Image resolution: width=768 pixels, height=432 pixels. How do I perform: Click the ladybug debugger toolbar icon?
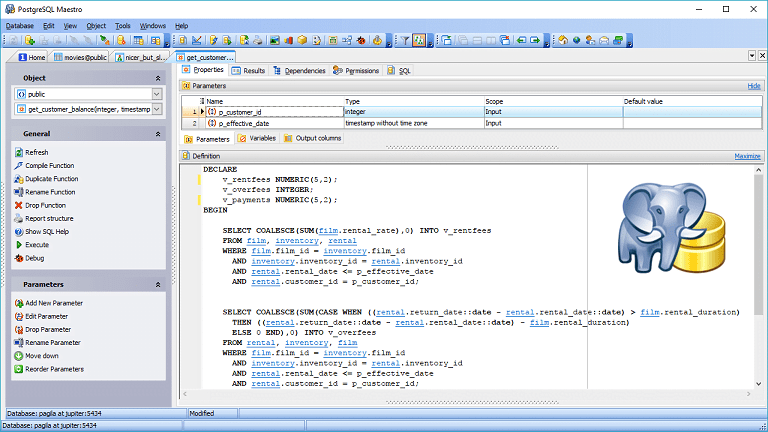tap(361, 41)
